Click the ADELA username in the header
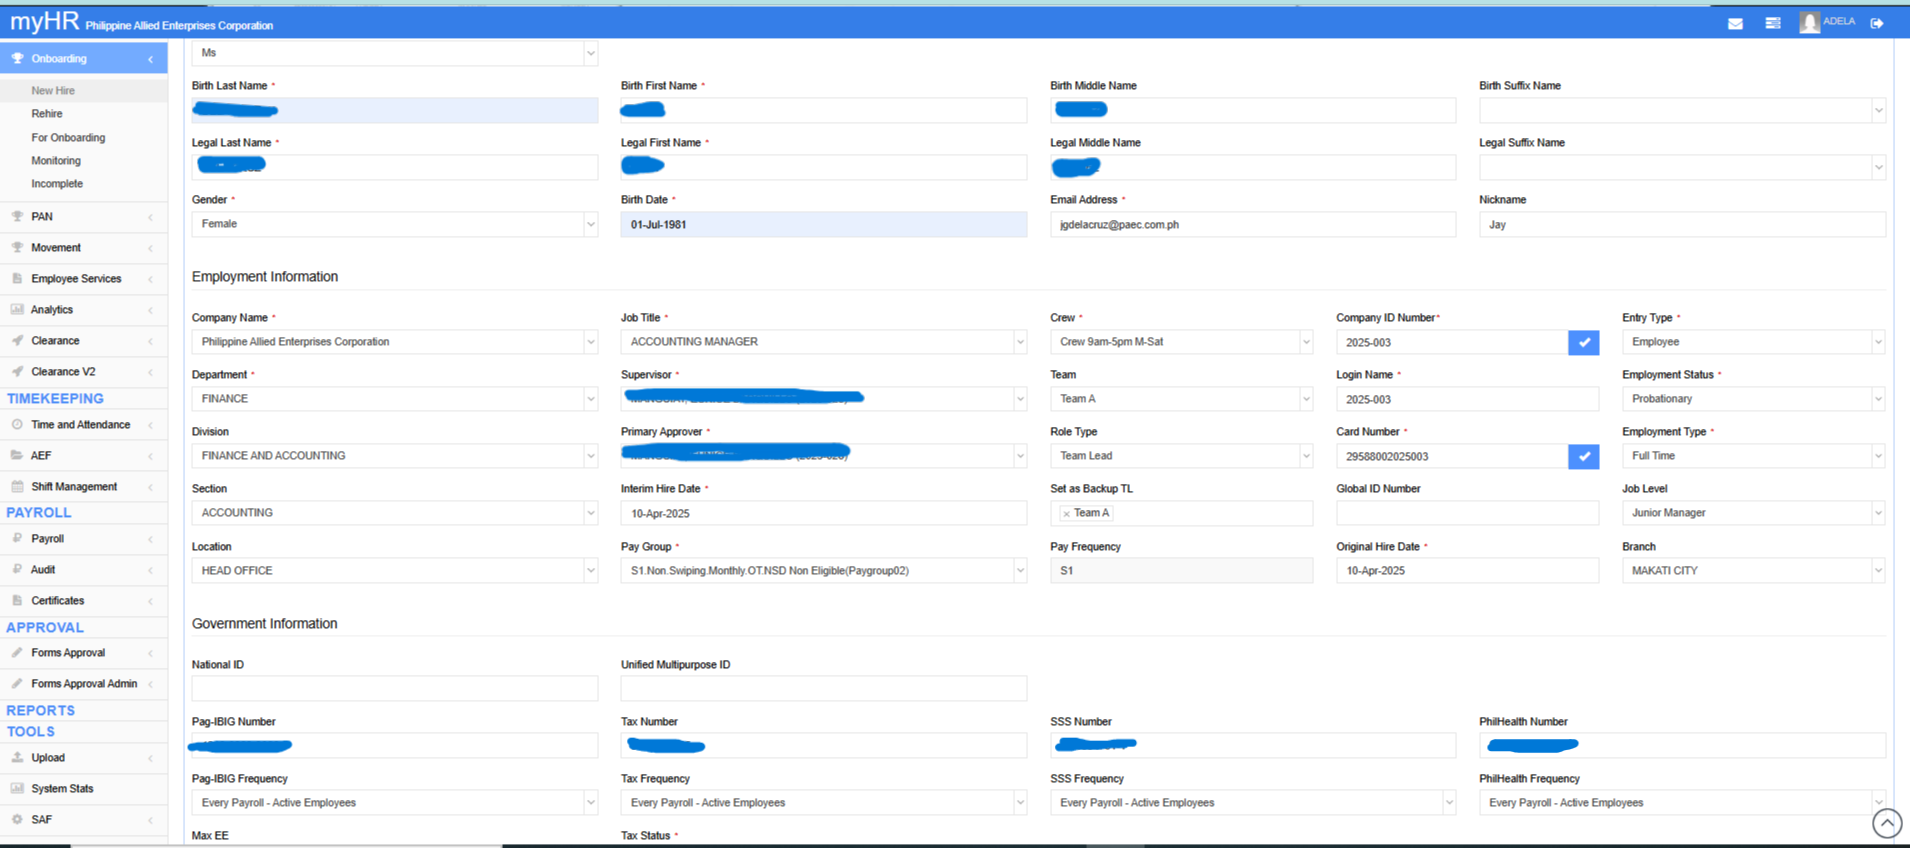 [x=1839, y=21]
